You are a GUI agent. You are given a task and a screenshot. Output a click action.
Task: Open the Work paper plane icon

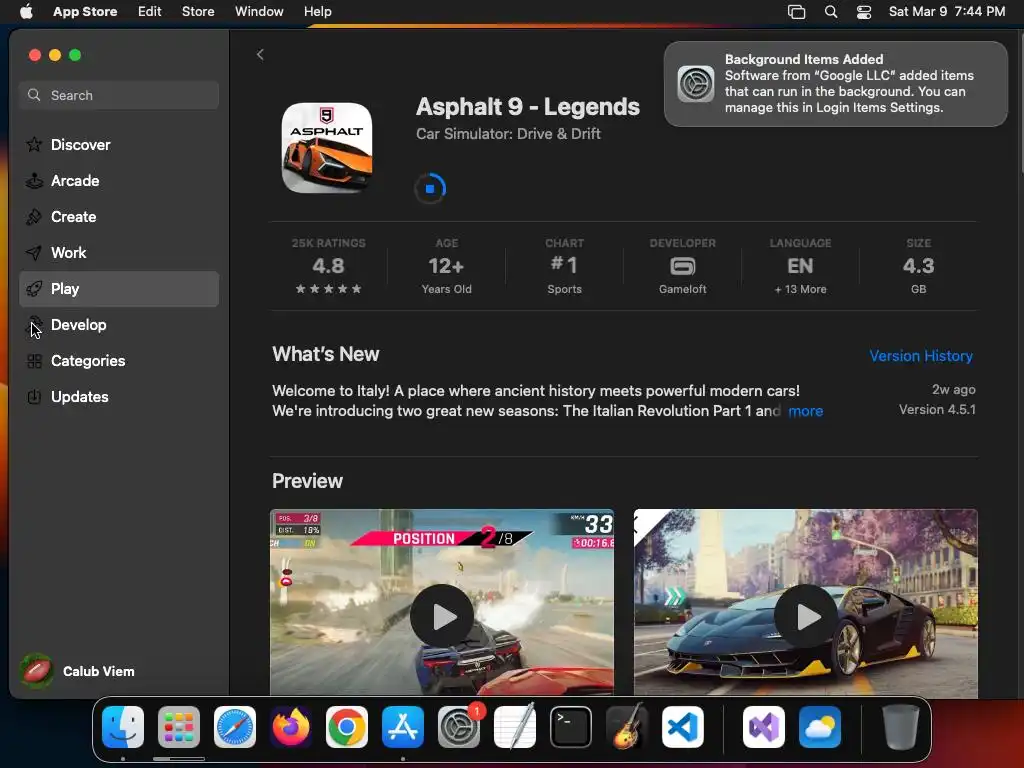[x=34, y=253]
